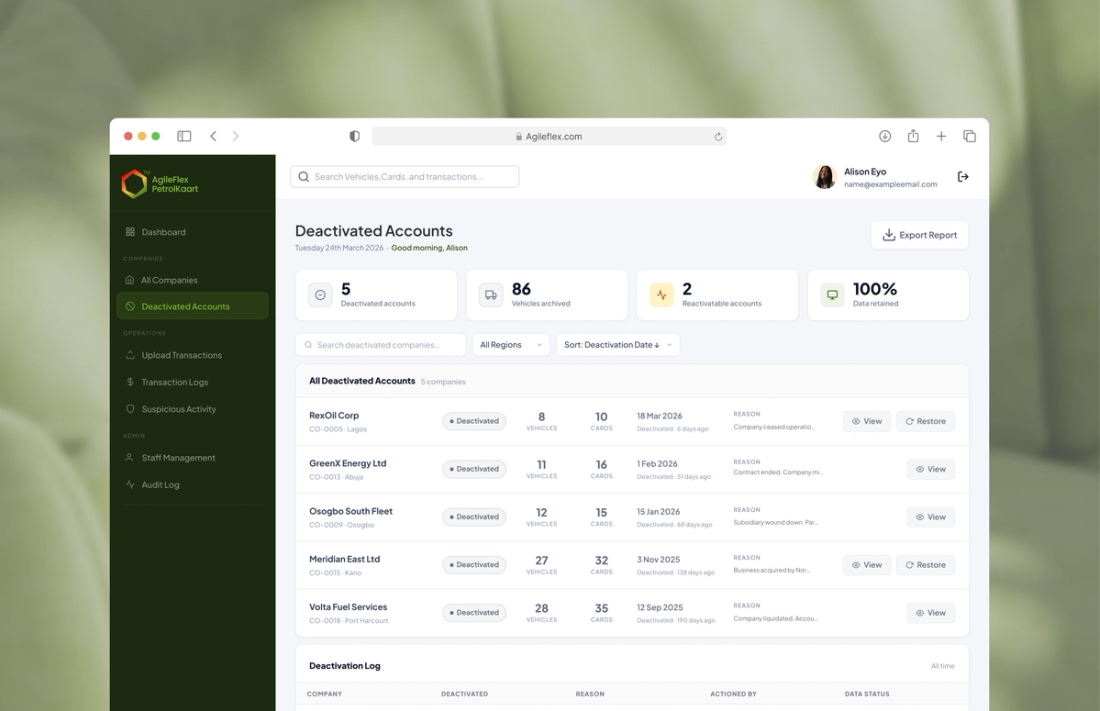Click Deactivated badge on GreenX Energy row
The image size is (1100, 711).
474,469
